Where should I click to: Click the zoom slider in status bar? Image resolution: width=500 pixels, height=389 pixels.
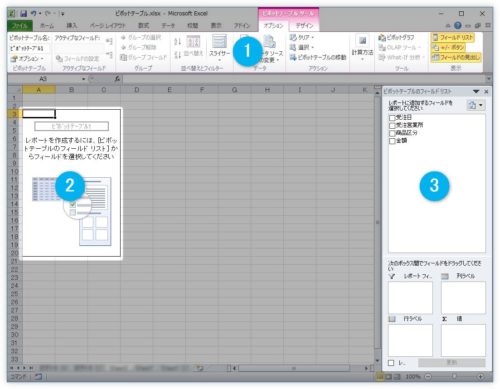(x=455, y=377)
